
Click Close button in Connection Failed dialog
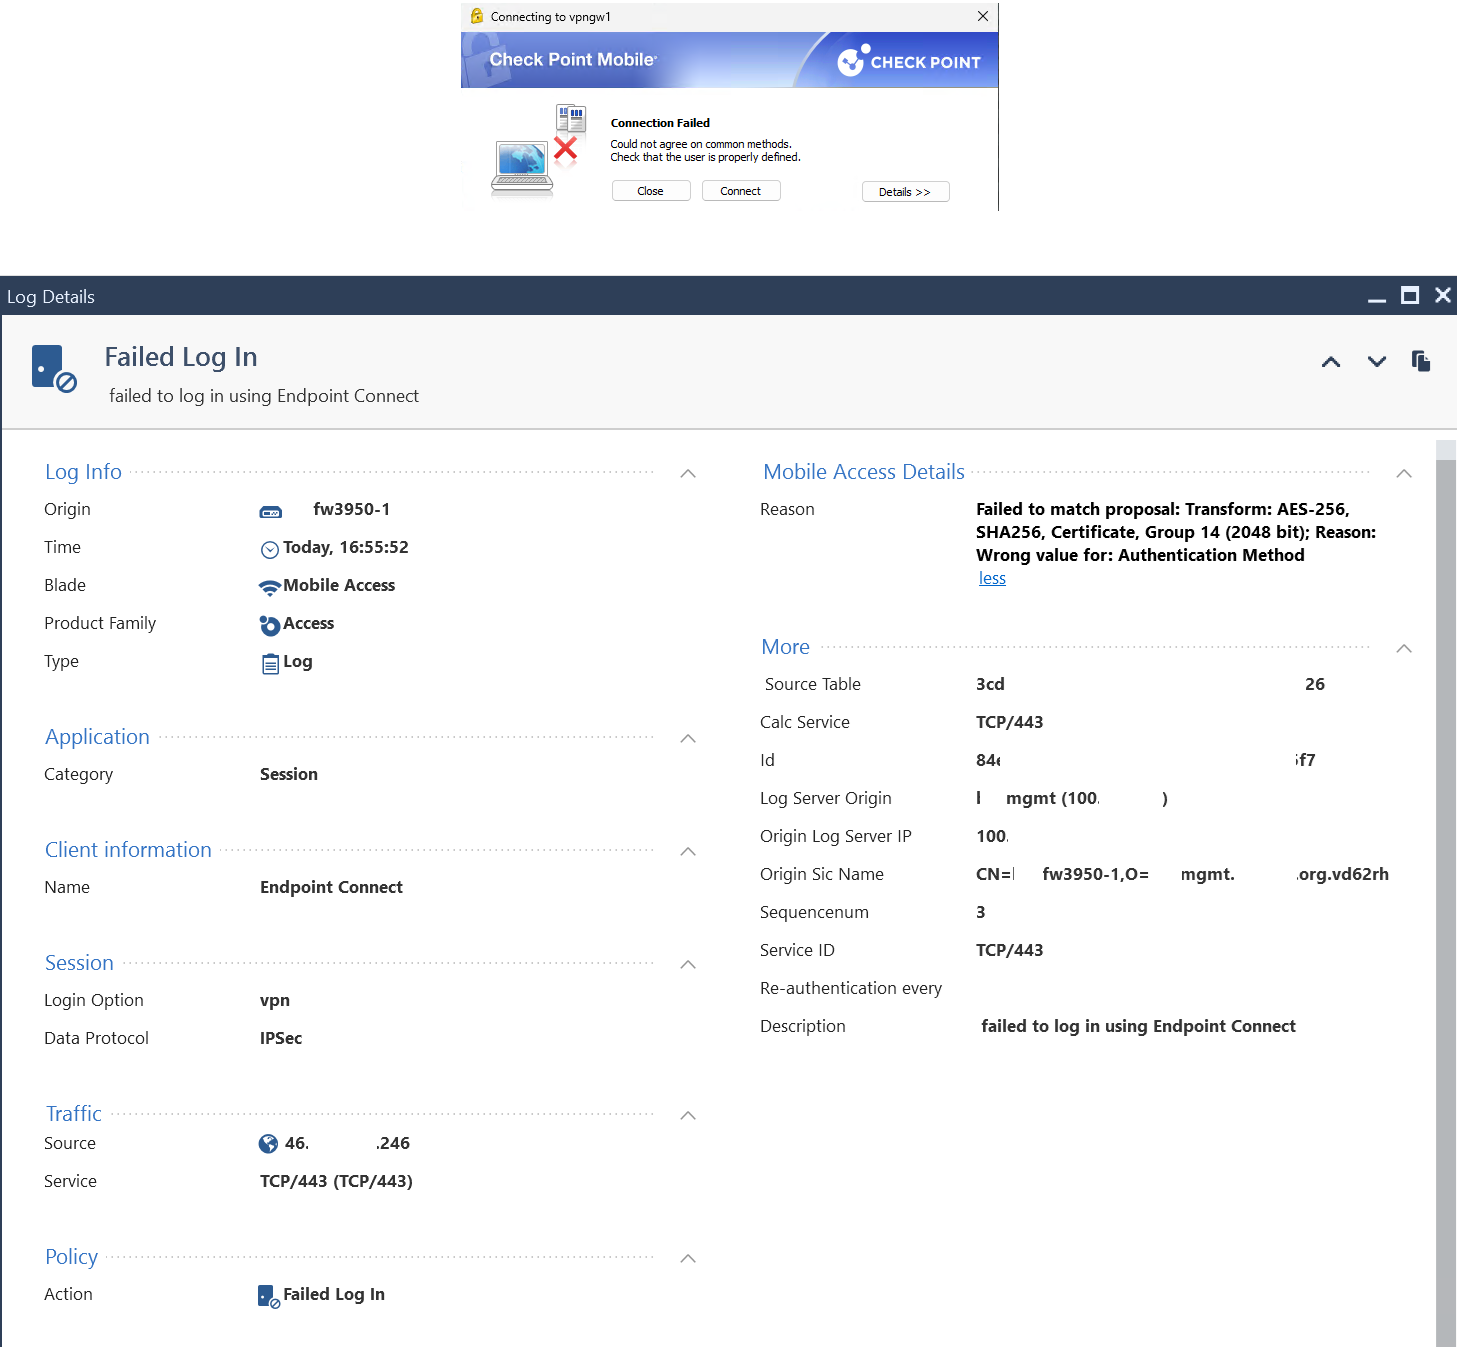[x=651, y=191]
